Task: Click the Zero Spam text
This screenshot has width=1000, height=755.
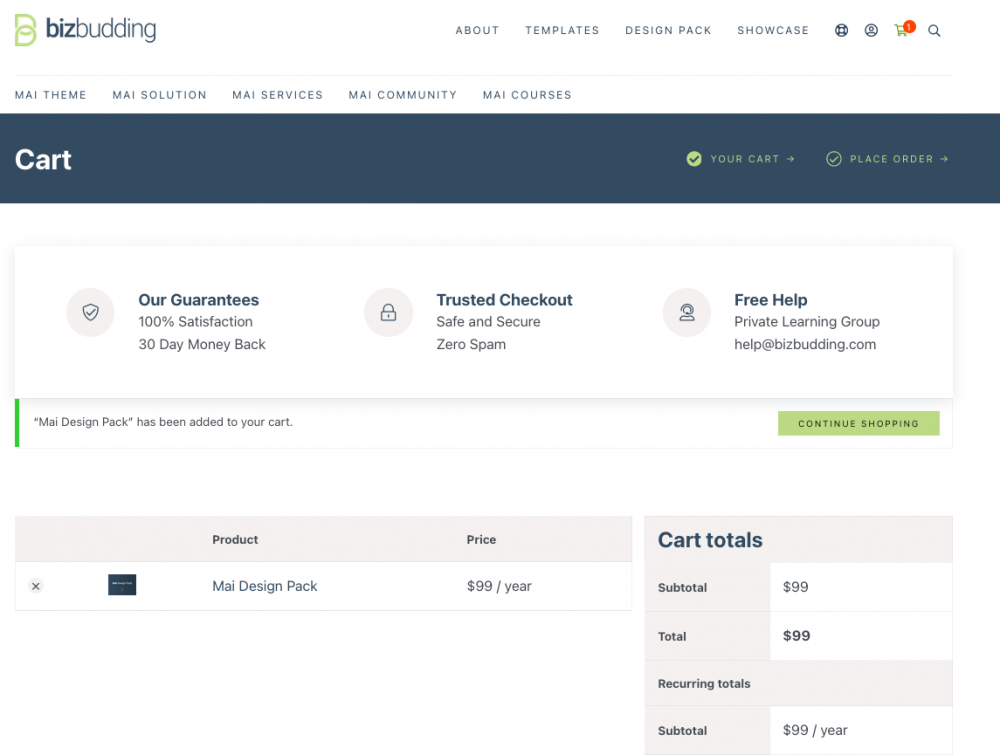Action: (x=471, y=344)
